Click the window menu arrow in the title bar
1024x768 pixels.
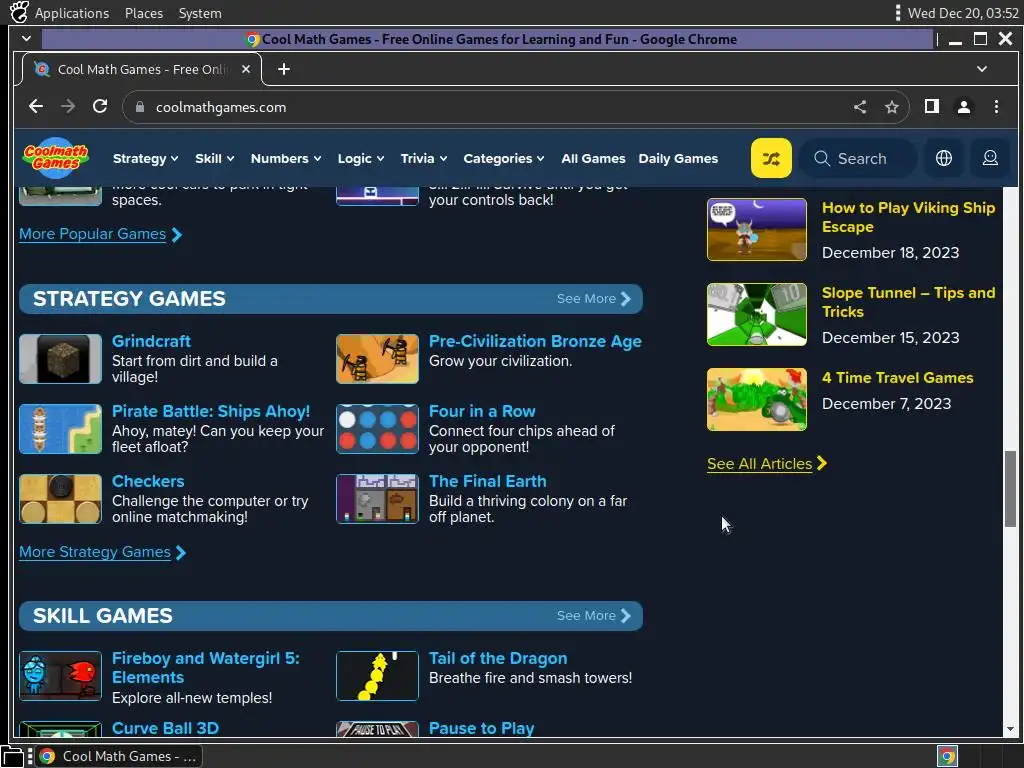click(26, 39)
